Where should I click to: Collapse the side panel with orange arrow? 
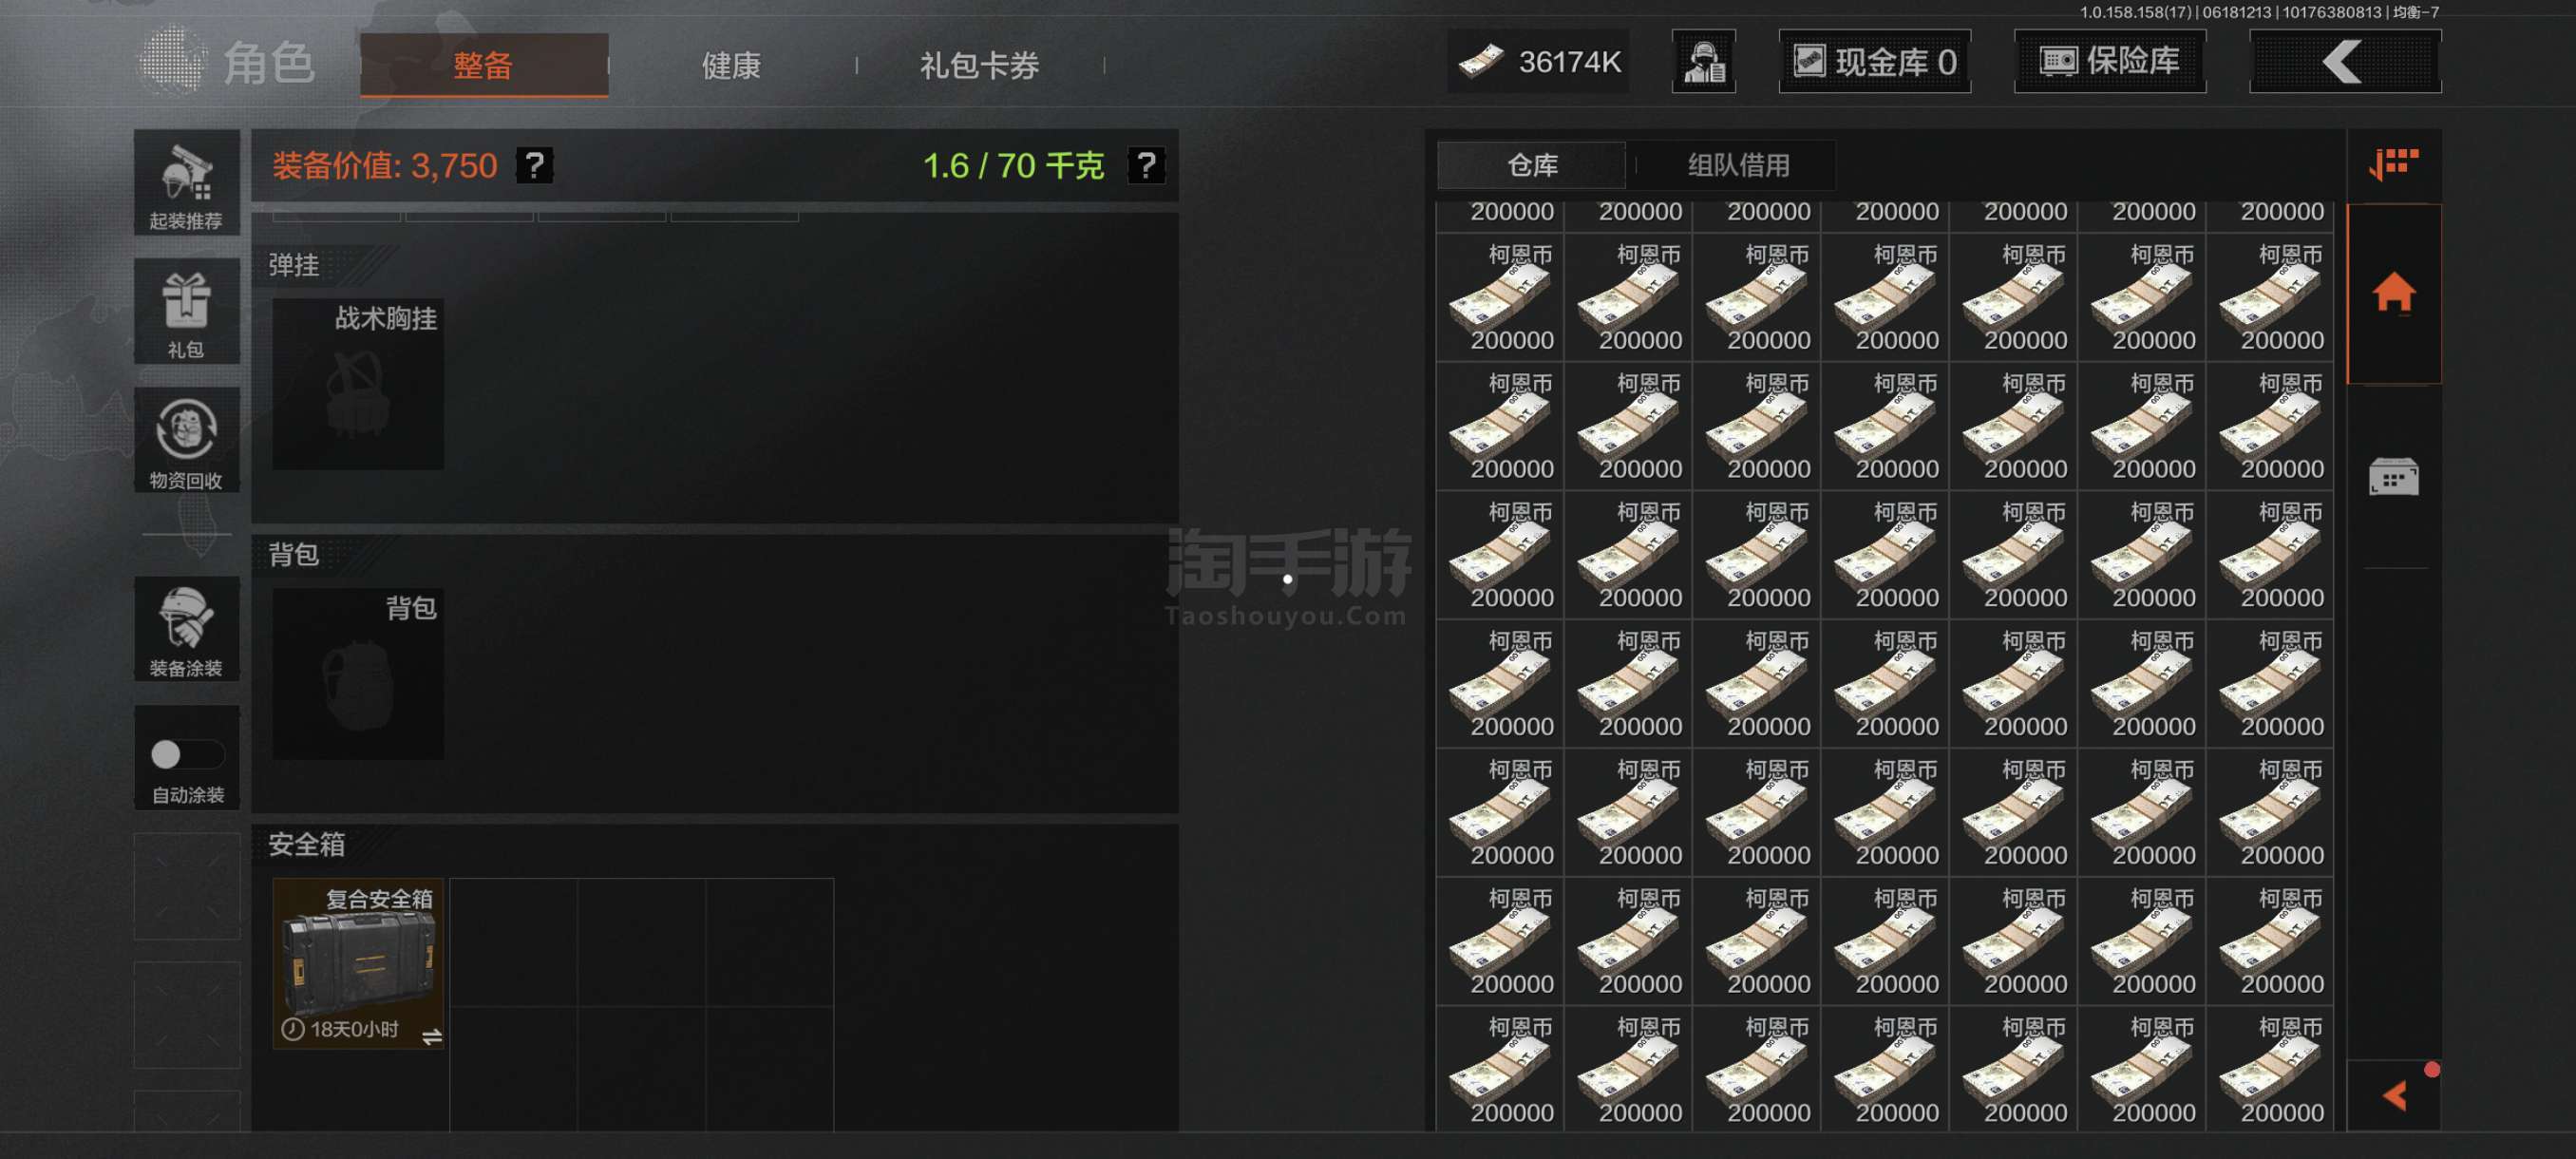pos(2393,1096)
